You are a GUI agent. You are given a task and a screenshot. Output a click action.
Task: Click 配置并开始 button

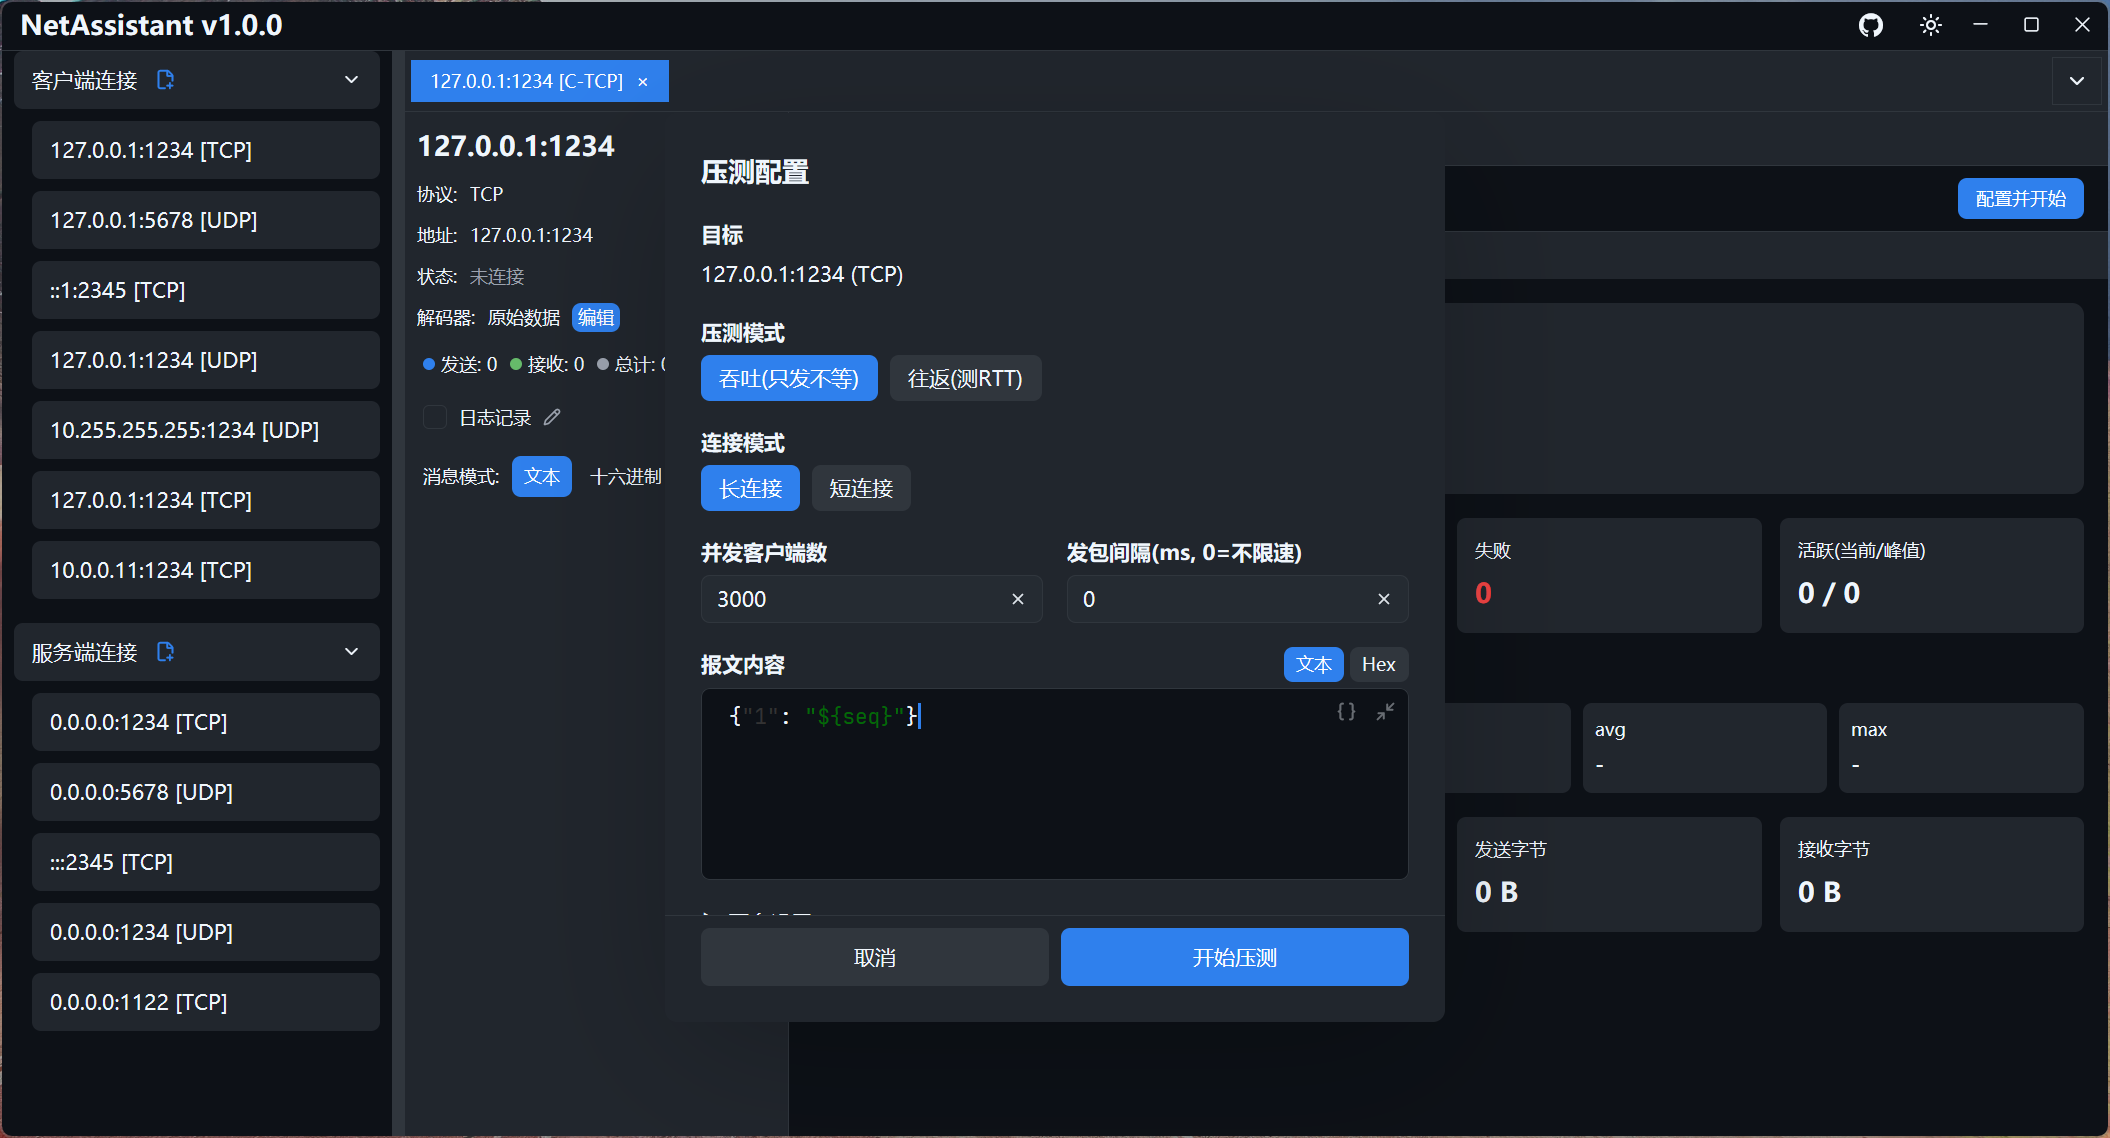(2021, 198)
